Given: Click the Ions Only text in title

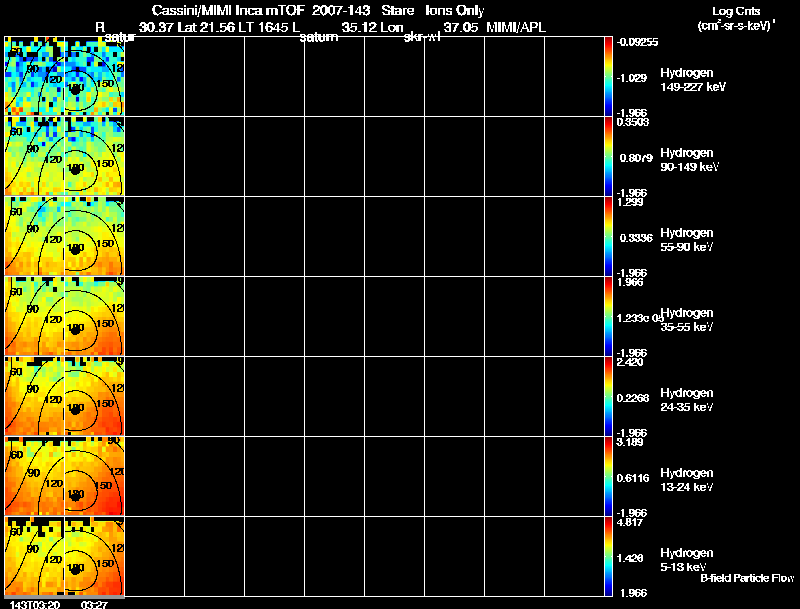Looking at the screenshot, I should click(455, 11).
